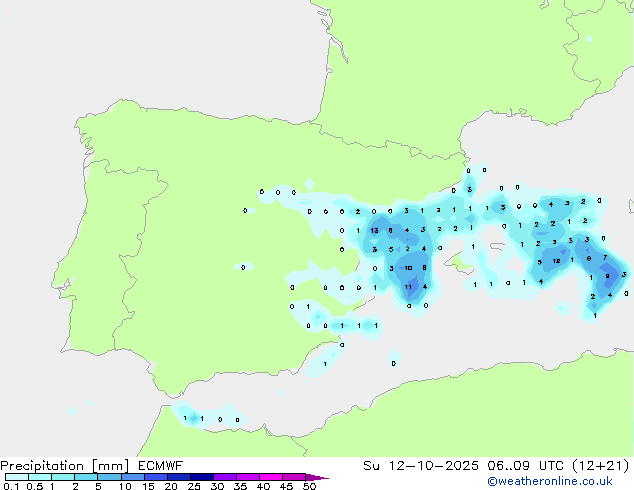This screenshot has height=490, width=634.
Task: Click the '35' legend scale label
Action: coord(240,486)
